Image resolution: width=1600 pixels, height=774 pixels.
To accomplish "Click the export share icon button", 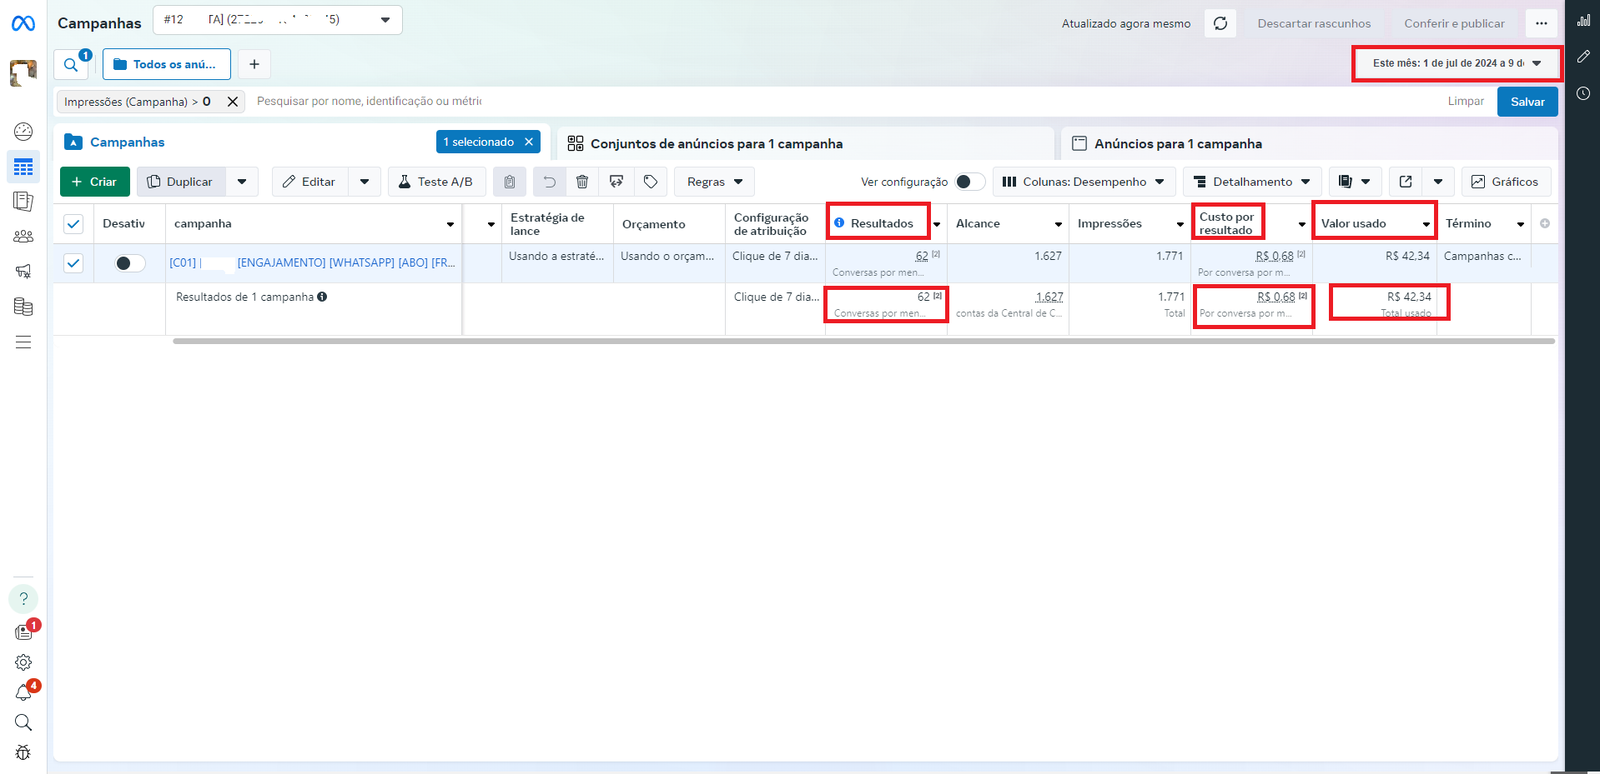I will tap(1405, 182).
